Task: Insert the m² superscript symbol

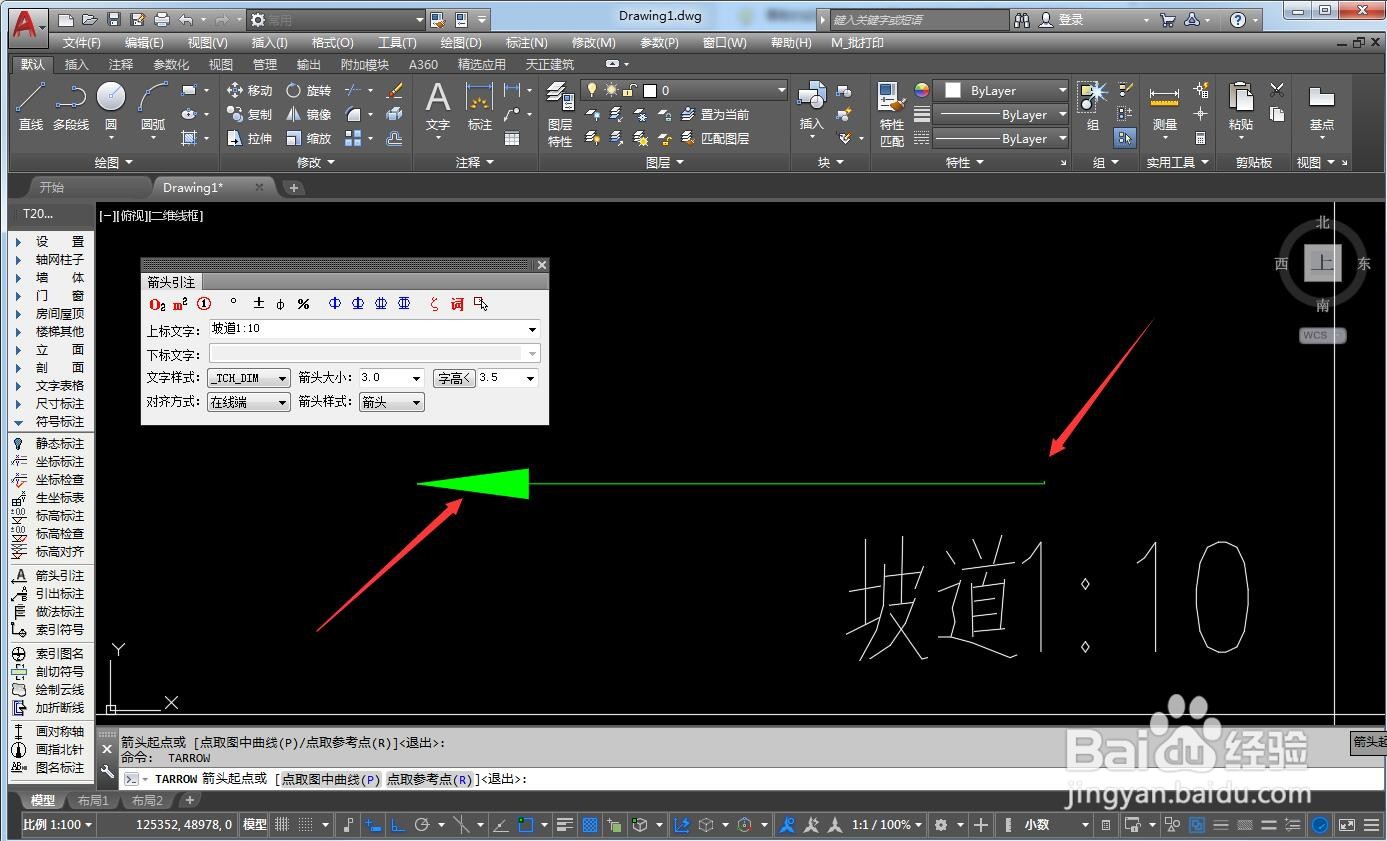Action: coord(180,304)
